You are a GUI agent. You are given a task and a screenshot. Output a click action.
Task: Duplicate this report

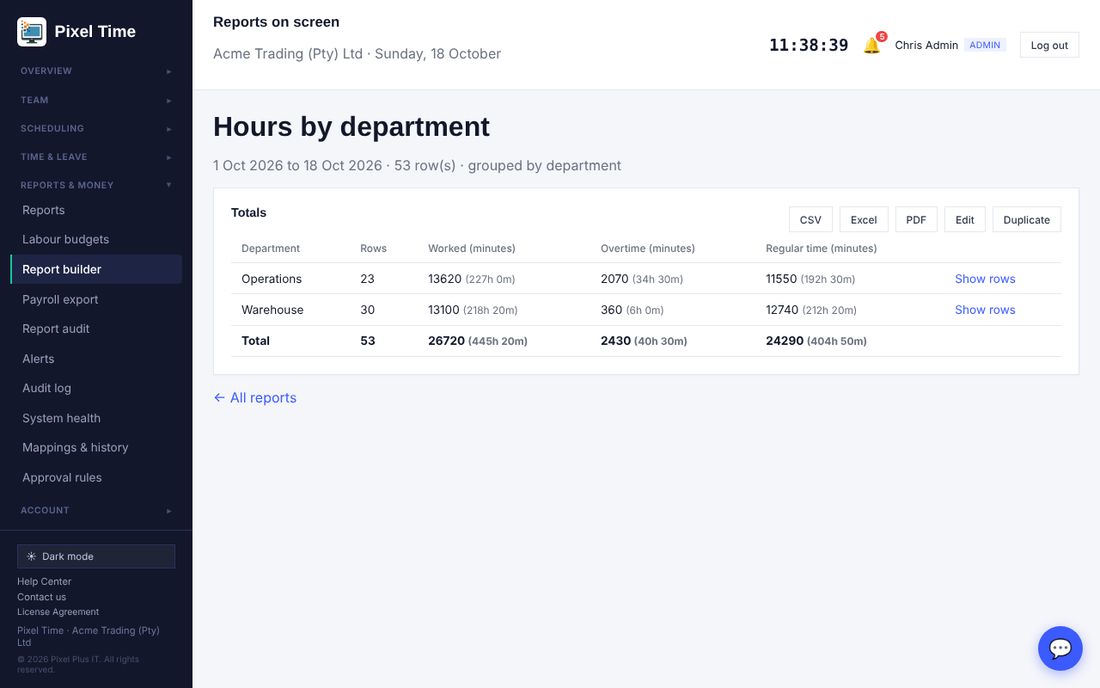[x=1026, y=220]
